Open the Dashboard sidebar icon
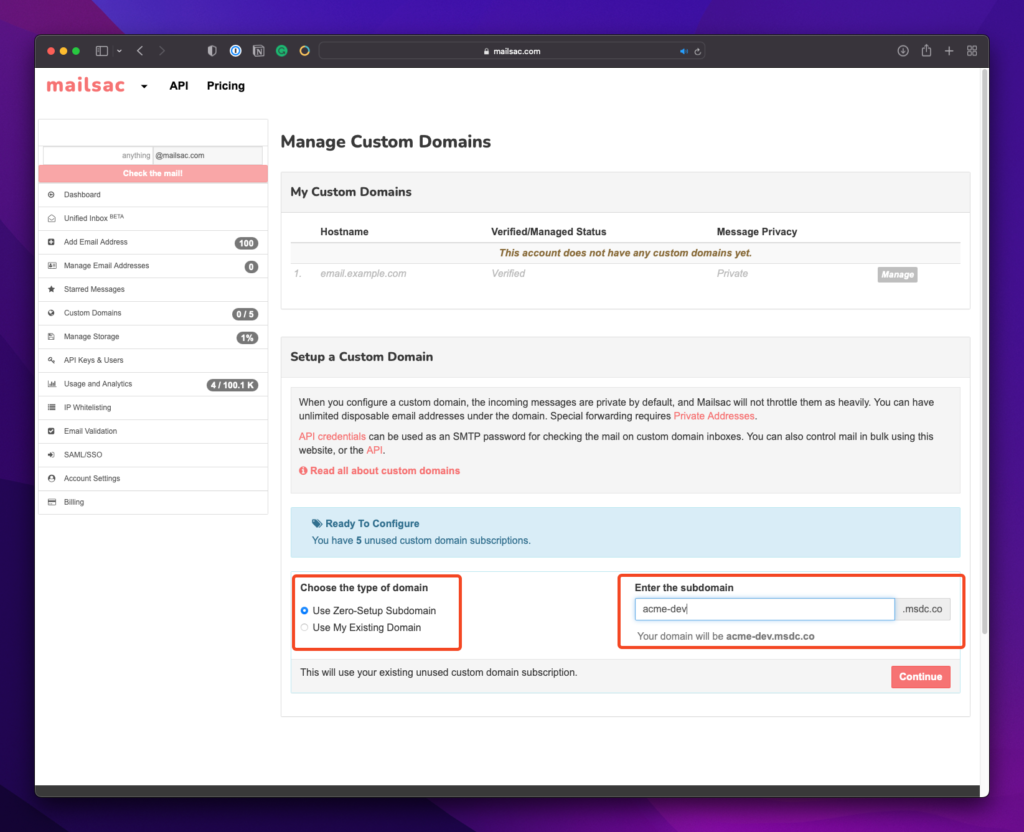This screenshot has height=832, width=1024. click(x=52, y=195)
